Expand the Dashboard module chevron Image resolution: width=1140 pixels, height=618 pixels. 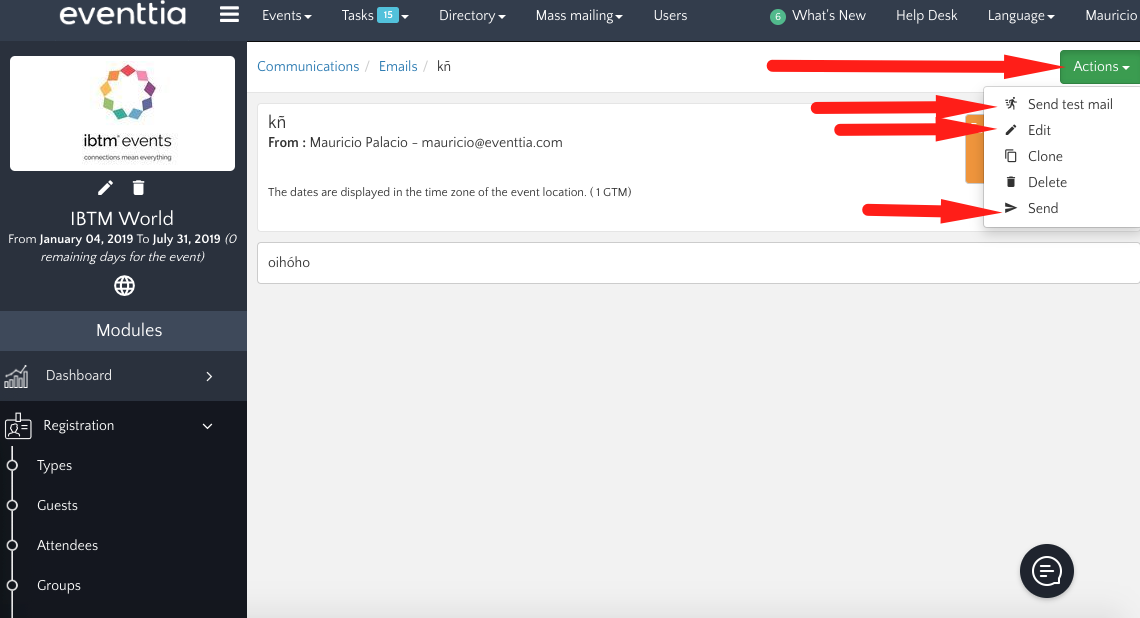click(x=209, y=376)
